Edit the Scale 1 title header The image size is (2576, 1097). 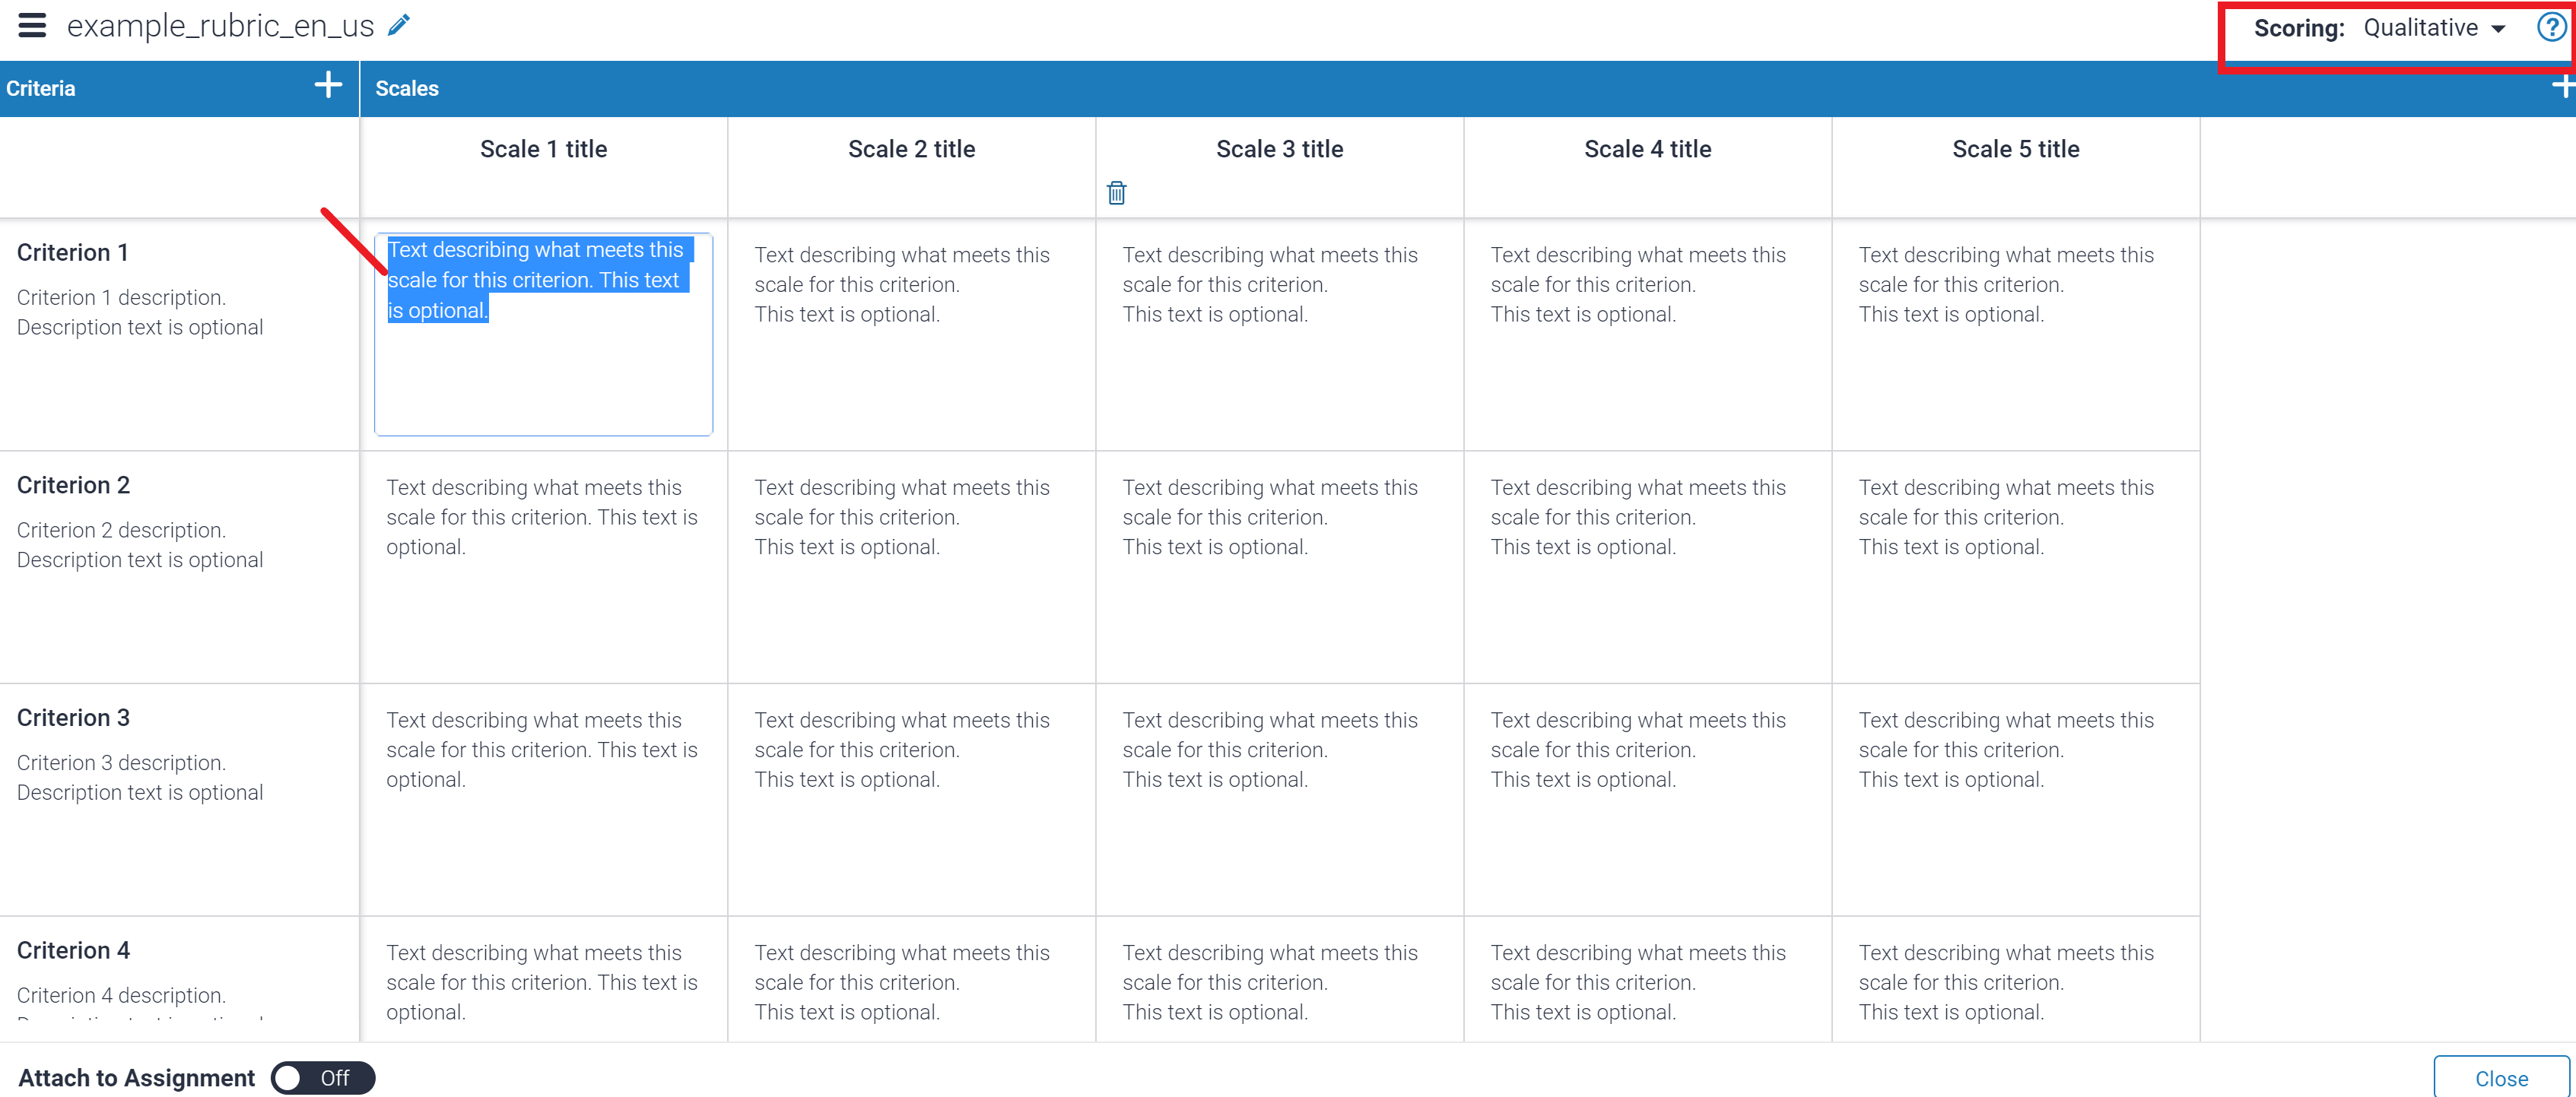pyautogui.click(x=543, y=148)
